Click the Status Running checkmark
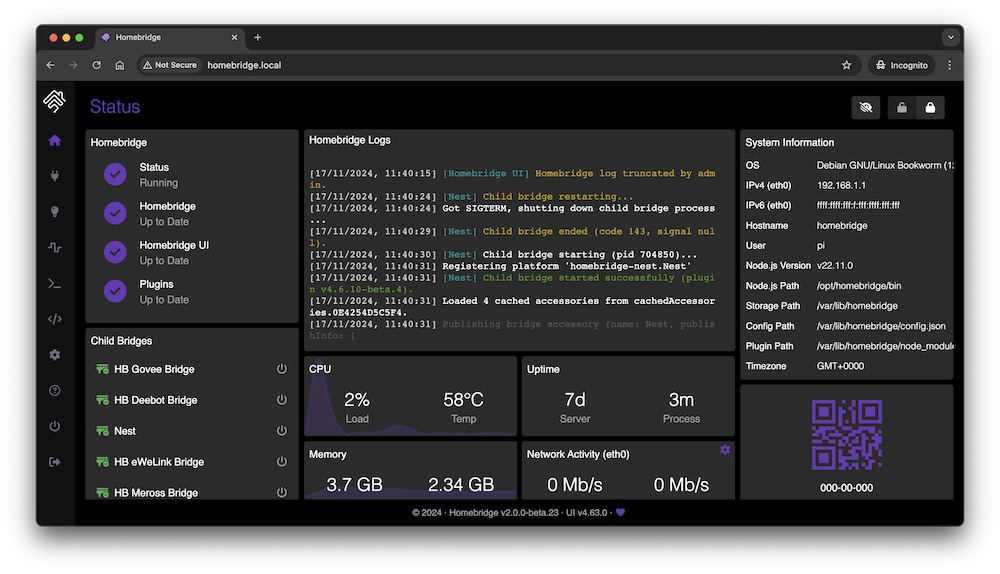The image size is (1000, 574). tap(115, 174)
